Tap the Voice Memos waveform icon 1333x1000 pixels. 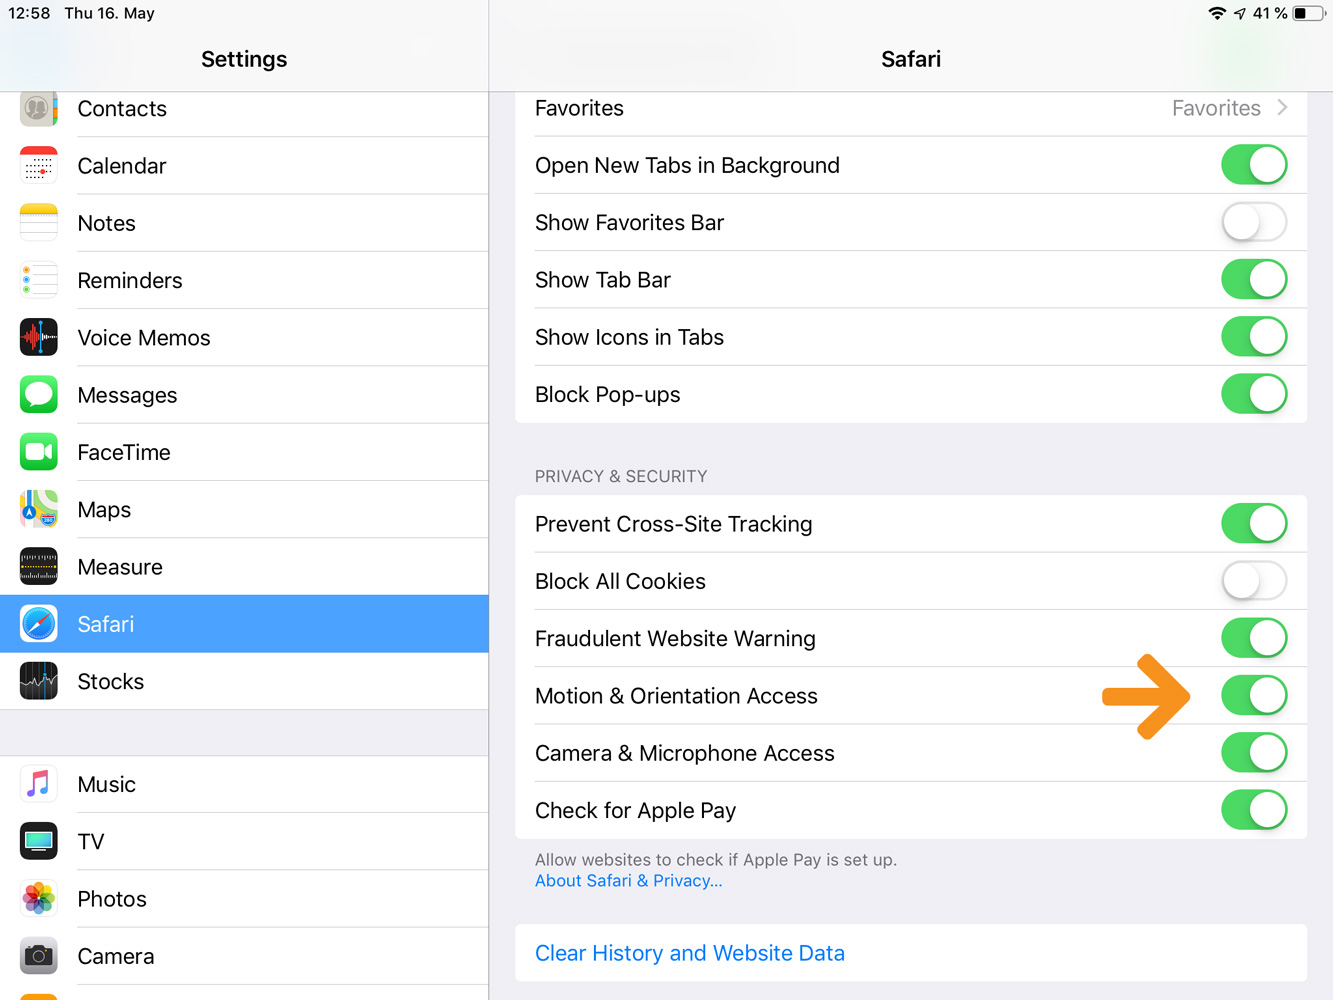click(x=38, y=338)
